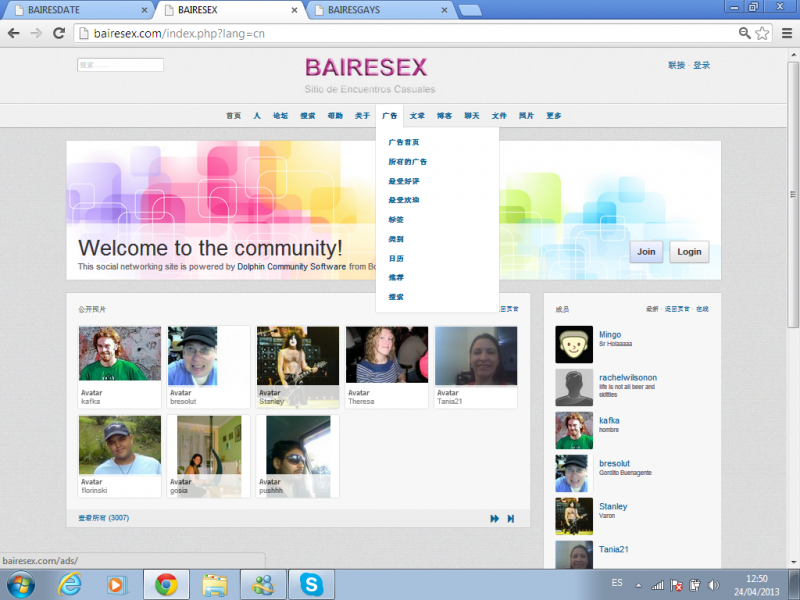Click the BAIRESEX site logo

coord(366,68)
